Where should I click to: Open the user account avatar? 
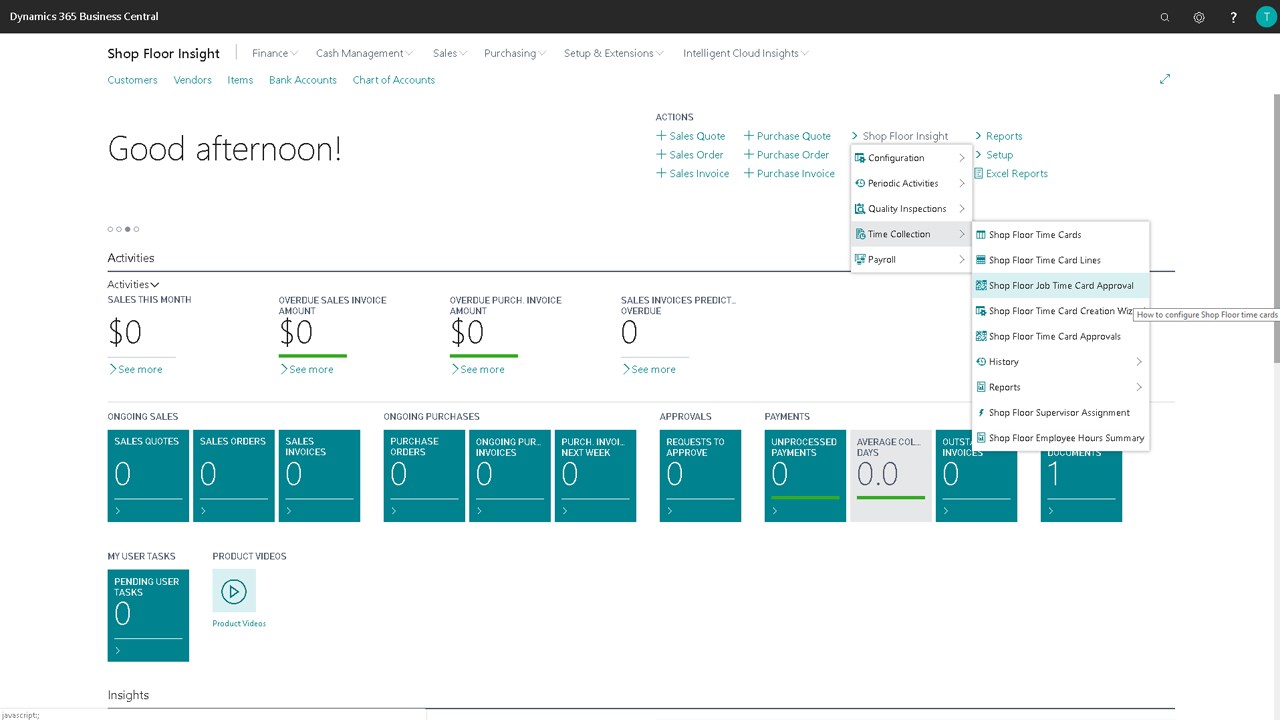point(1266,17)
